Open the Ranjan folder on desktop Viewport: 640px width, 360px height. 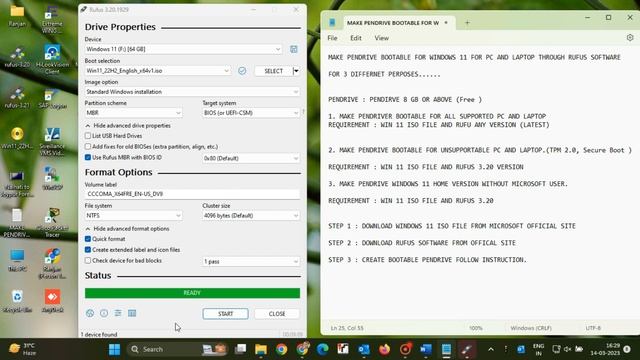tap(17, 16)
